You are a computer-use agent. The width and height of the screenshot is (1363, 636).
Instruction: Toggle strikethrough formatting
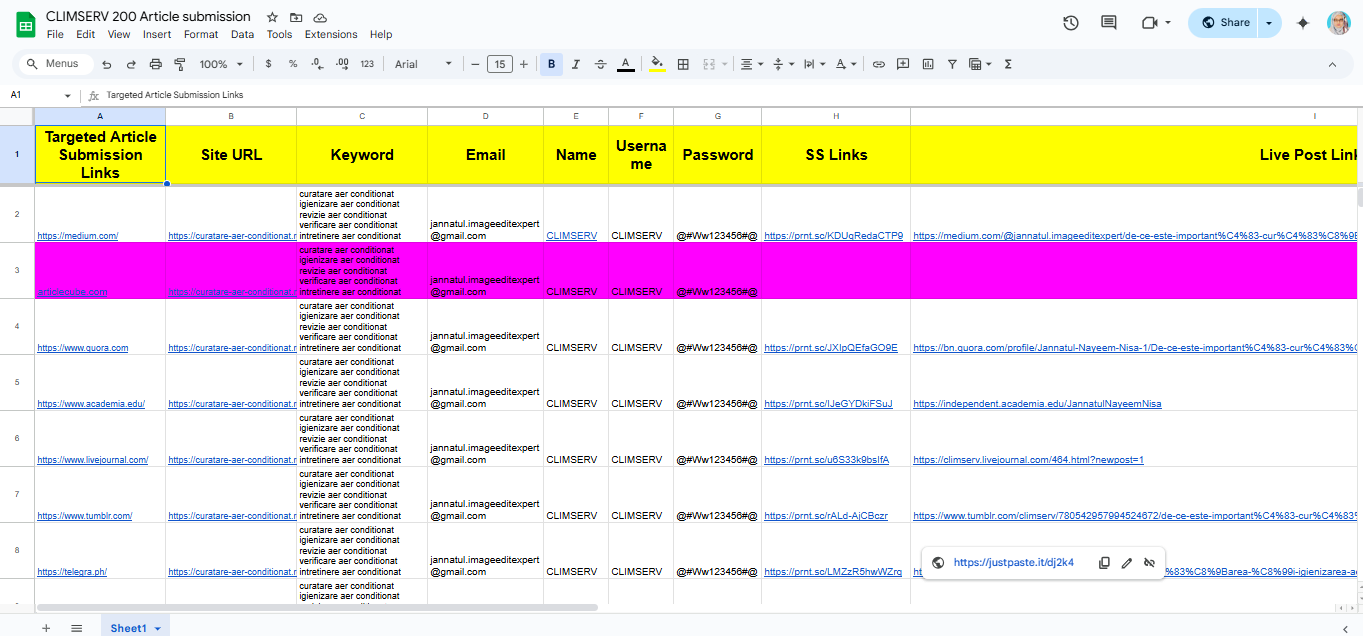pos(600,63)
